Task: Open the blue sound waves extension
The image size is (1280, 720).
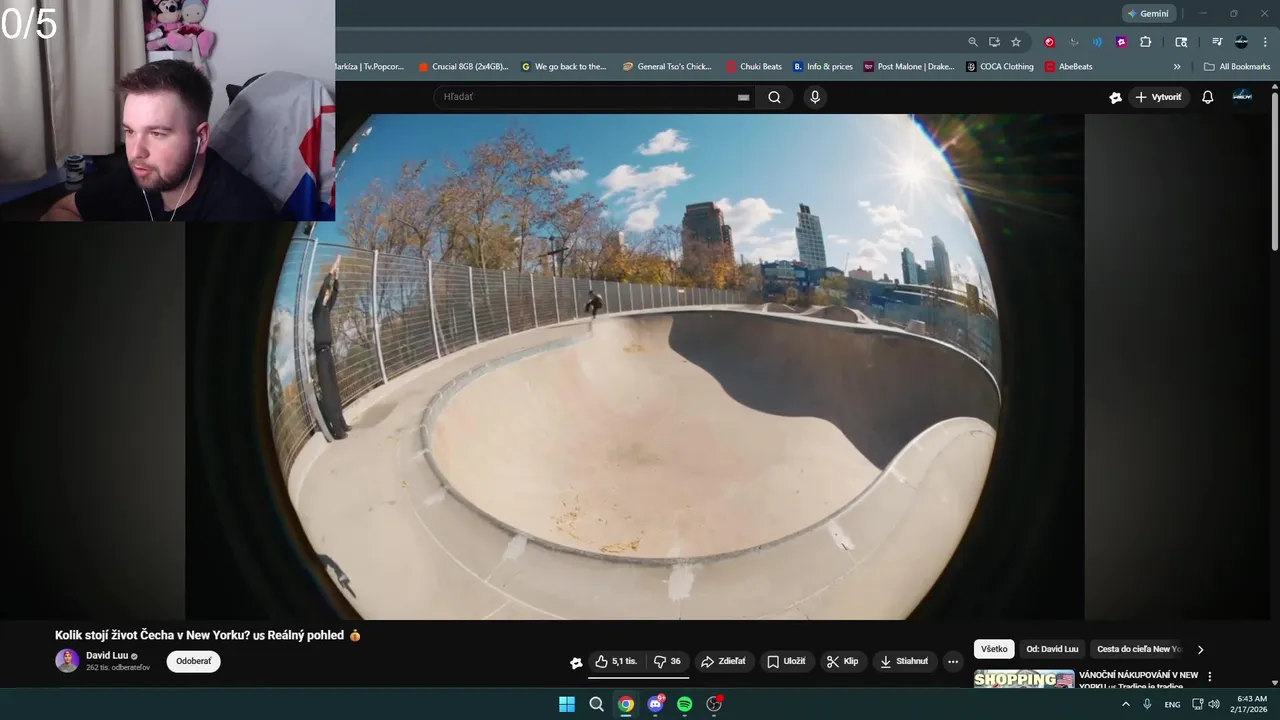Action: [x=1097, y=42]
